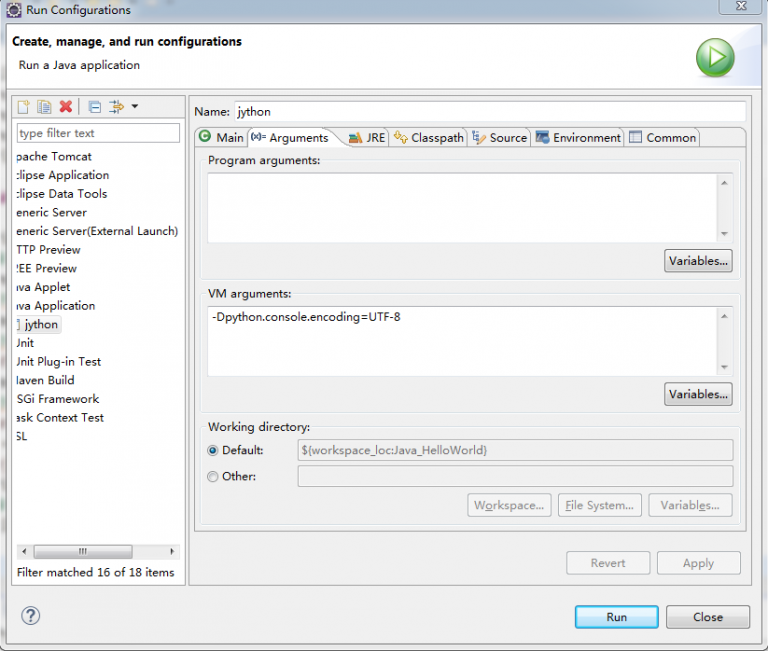Screen dimensions: 768x651
Task: Click Variables button under Program arguments
Action: click(x=697, y=261)
